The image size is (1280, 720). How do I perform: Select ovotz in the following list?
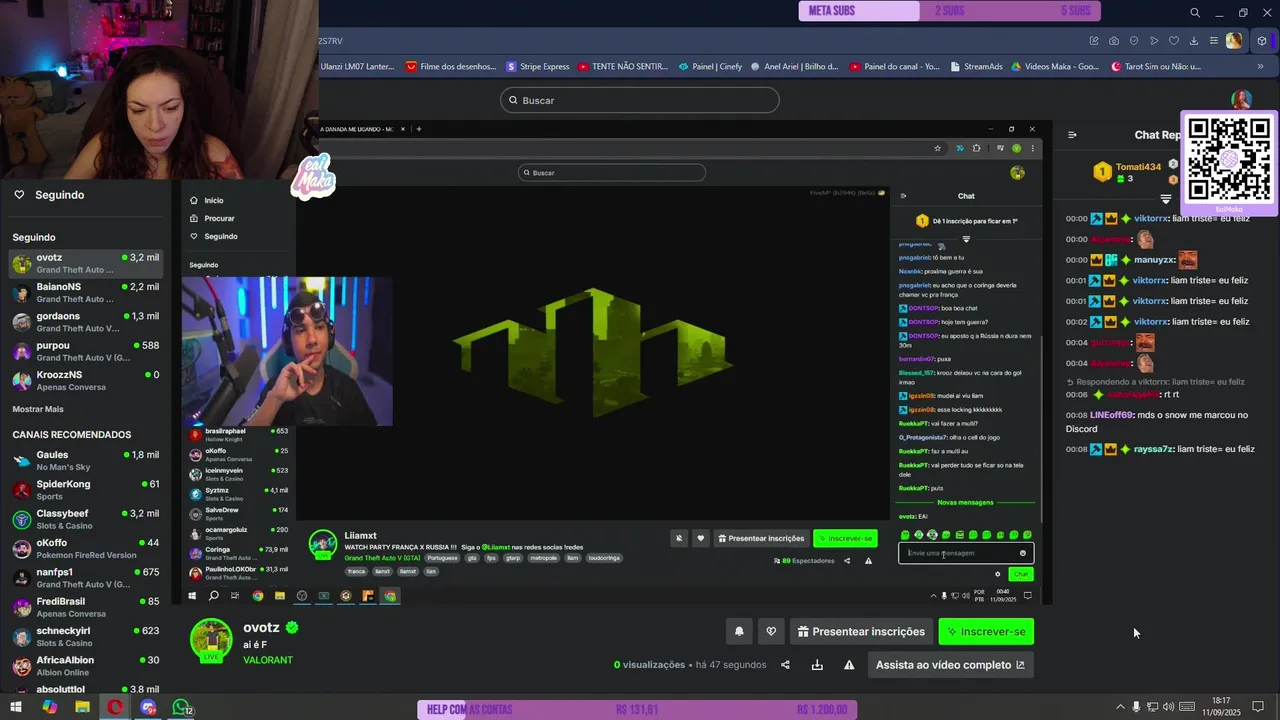[x=85, y=263]
